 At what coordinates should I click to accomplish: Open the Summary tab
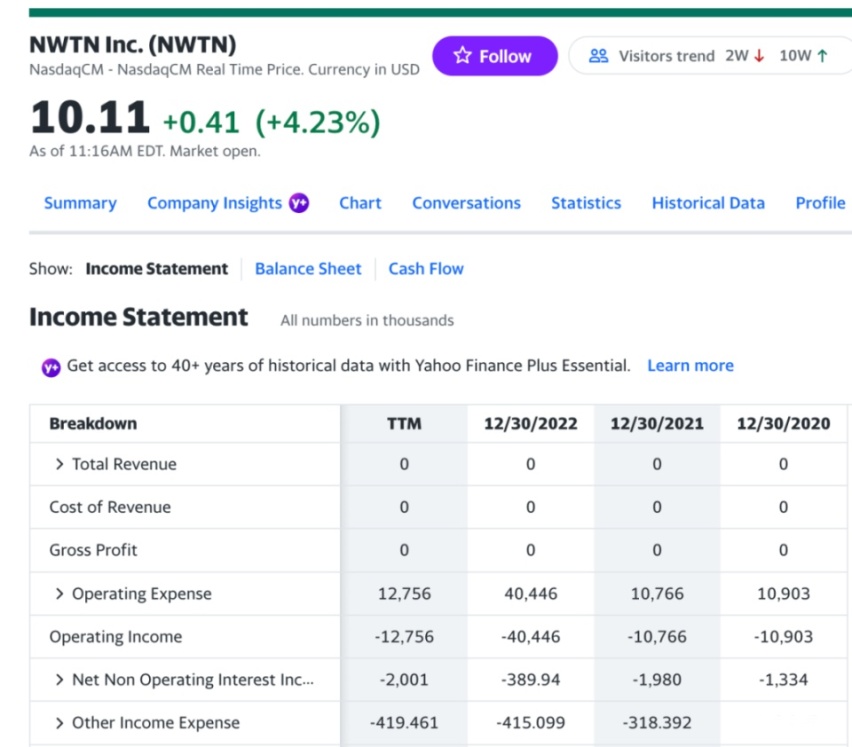[x=80, y=203]
